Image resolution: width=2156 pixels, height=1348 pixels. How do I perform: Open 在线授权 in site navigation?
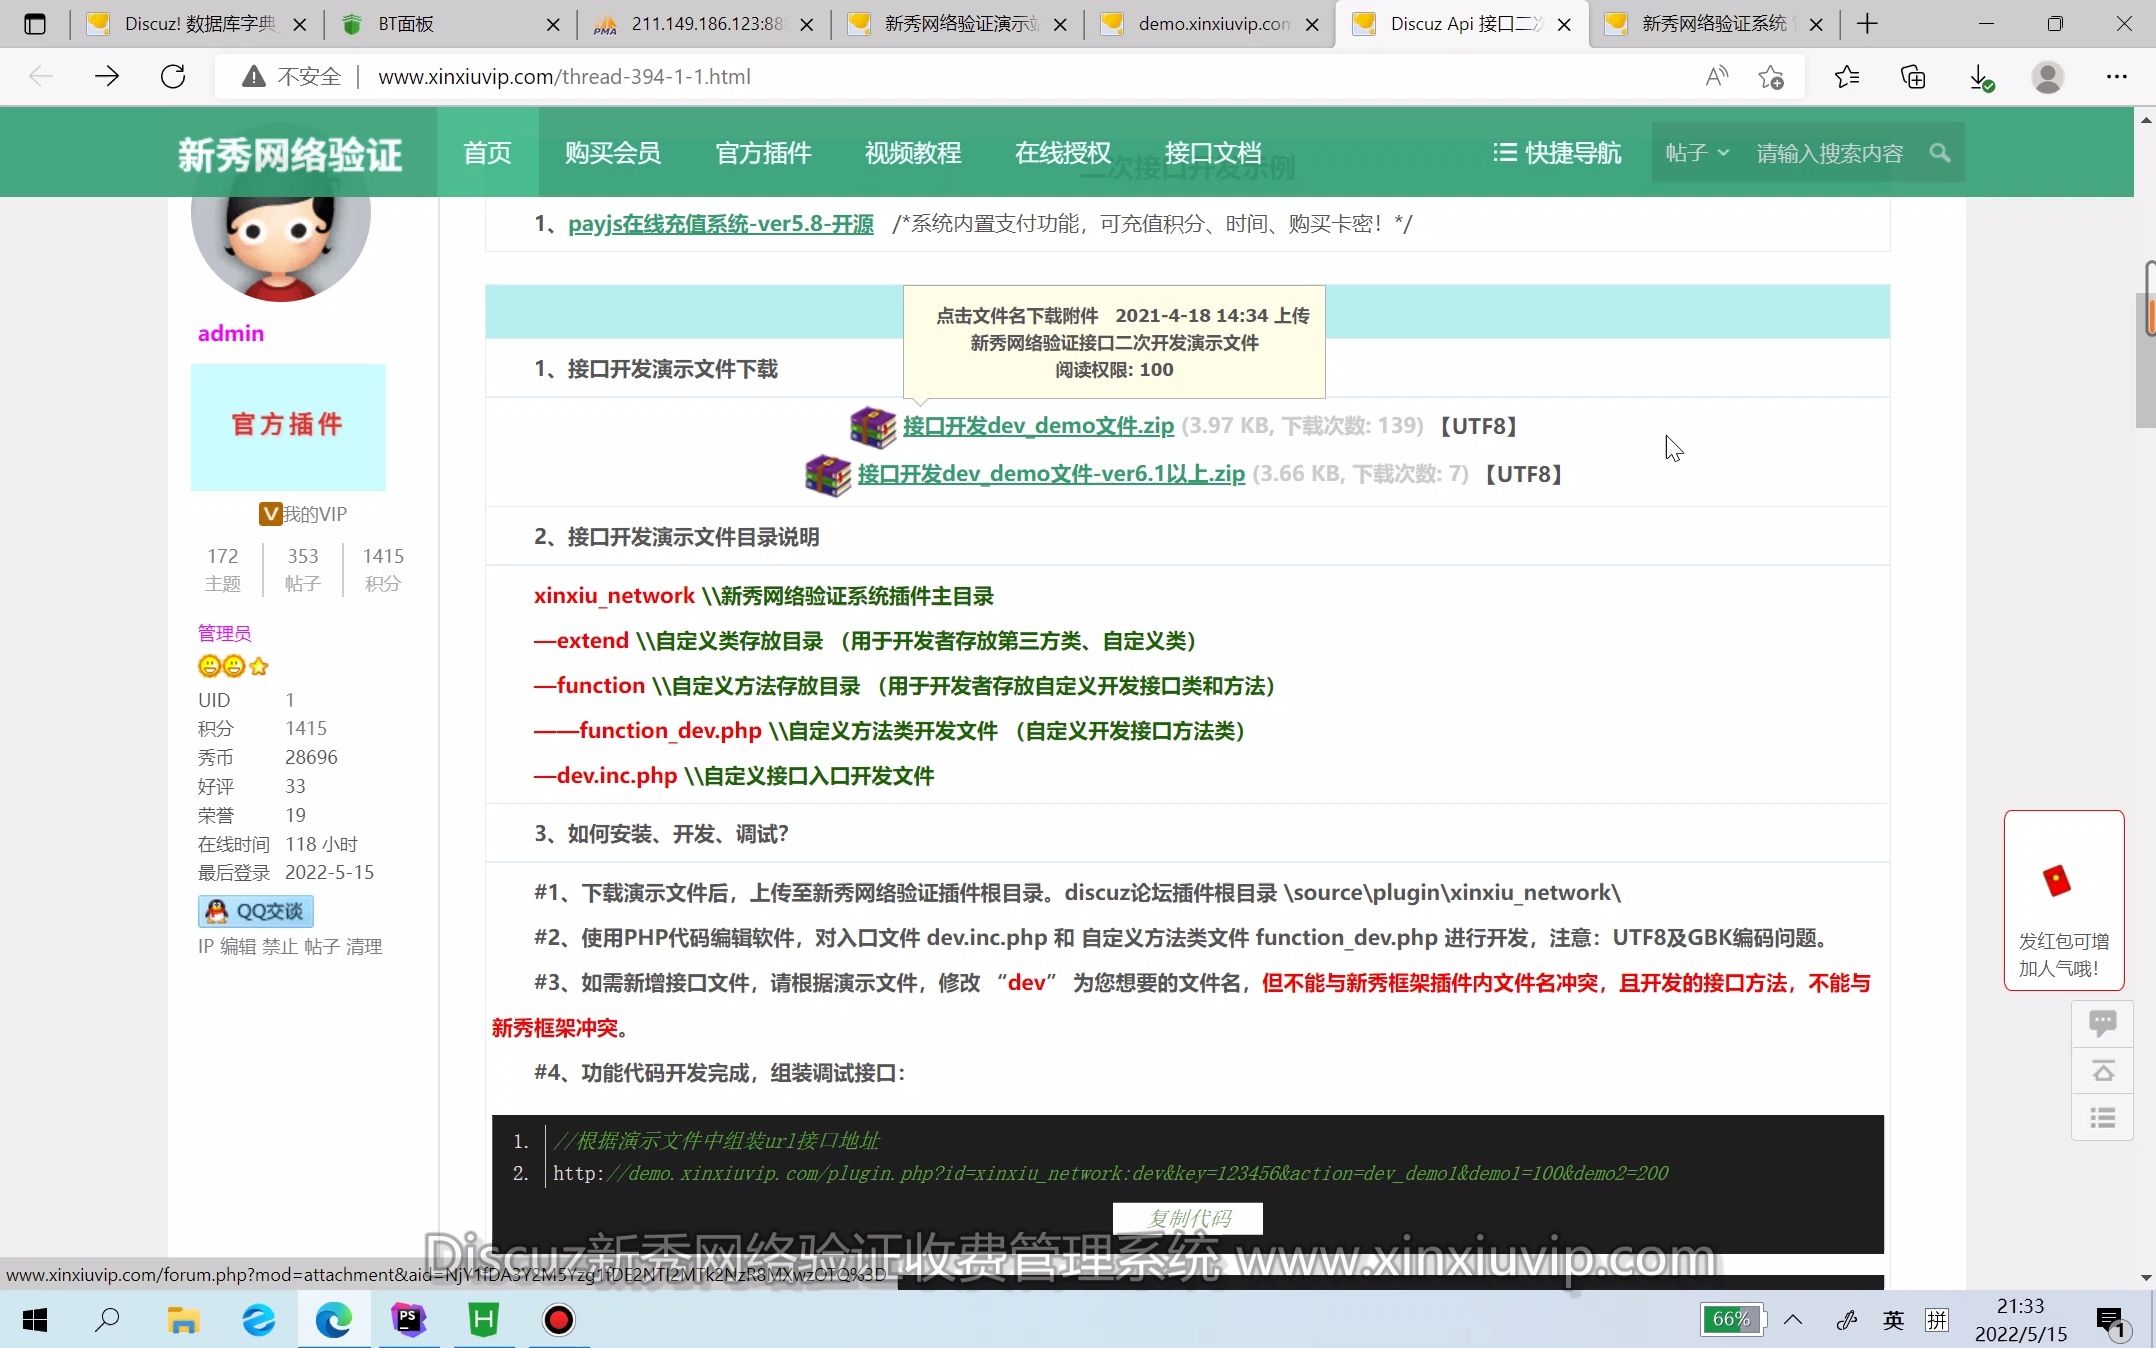1063,153
